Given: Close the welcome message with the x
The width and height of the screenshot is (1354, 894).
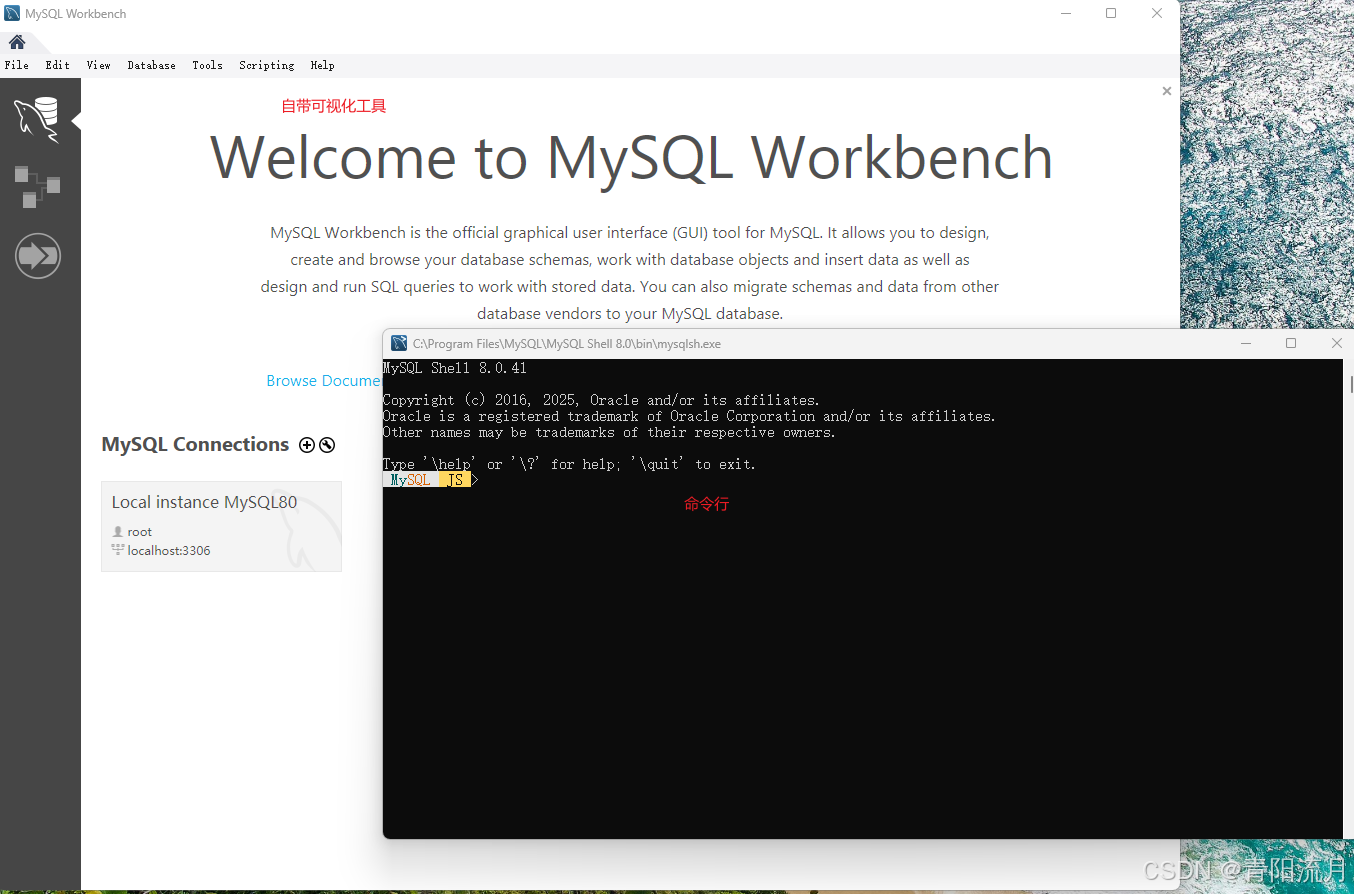Looking at the screenshot, I should (1166, 91).
